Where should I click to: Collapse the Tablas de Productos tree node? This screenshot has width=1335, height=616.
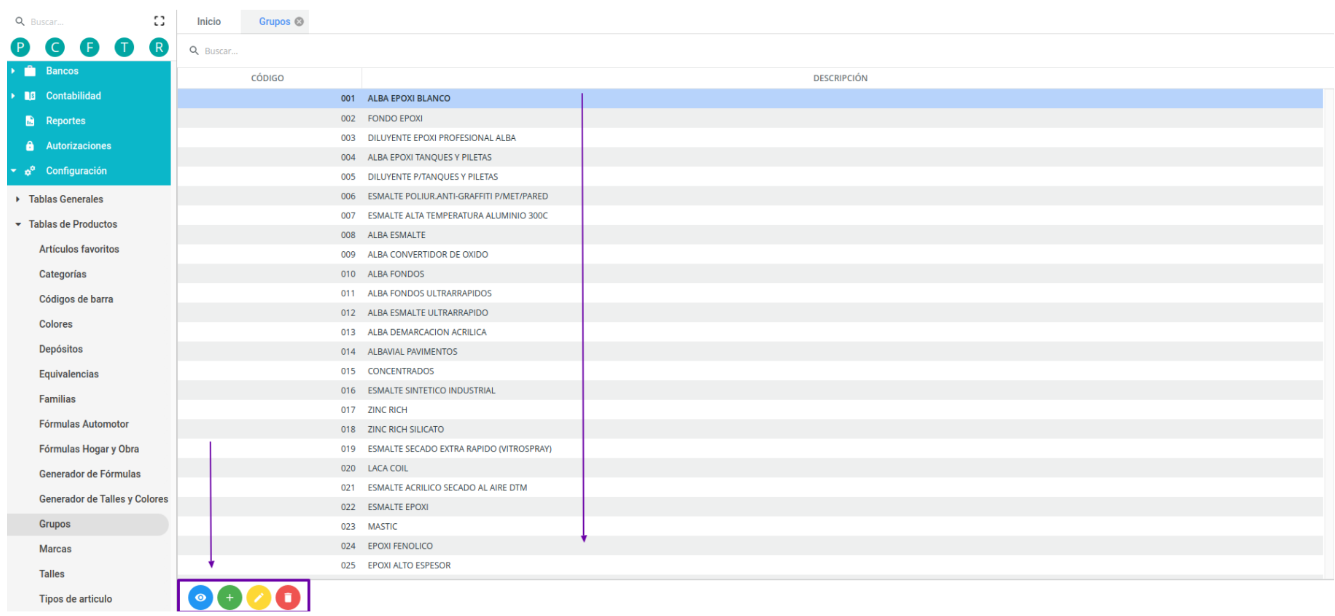[x=19, y=224]
